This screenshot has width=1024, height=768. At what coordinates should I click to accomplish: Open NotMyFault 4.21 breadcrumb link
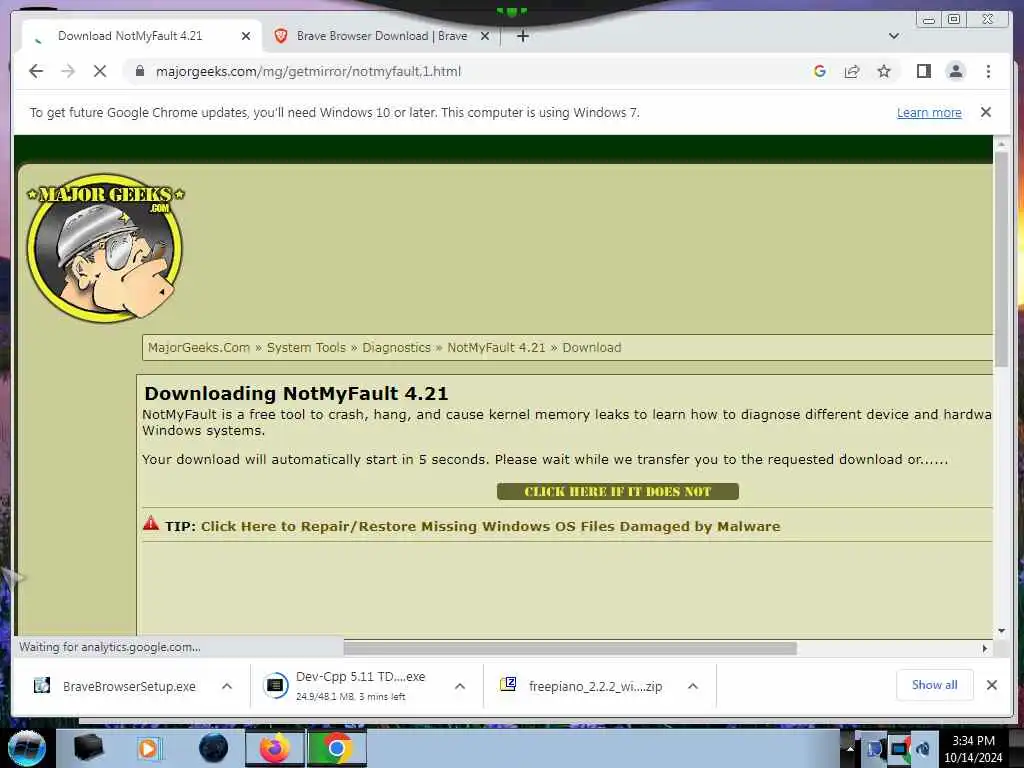pos(496,347)
